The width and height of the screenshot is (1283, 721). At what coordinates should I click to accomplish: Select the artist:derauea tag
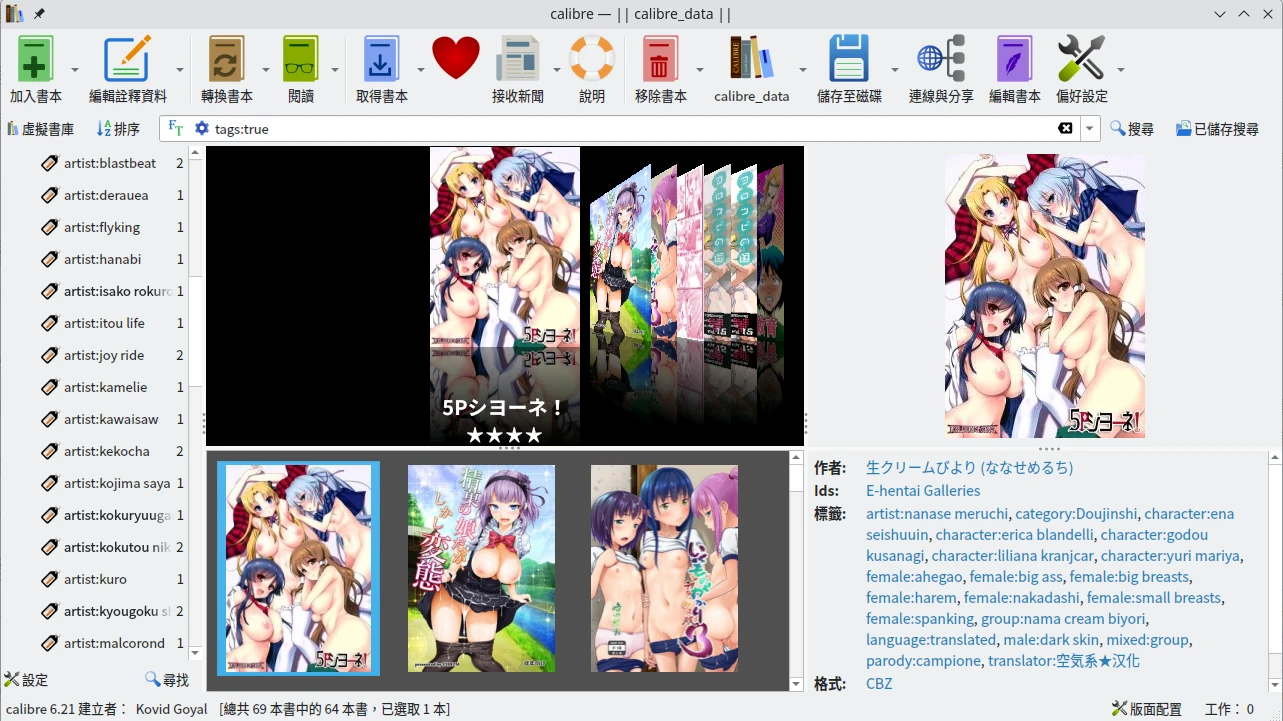coord(106,195)
